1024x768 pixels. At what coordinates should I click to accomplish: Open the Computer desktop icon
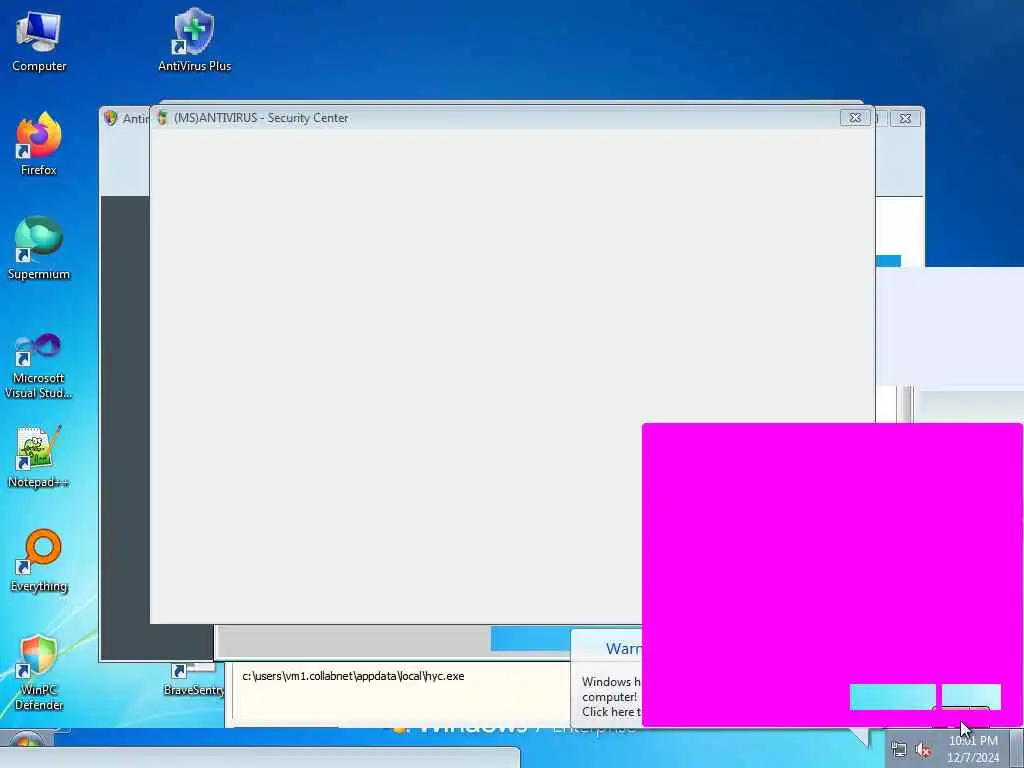(x=39, y=41)
